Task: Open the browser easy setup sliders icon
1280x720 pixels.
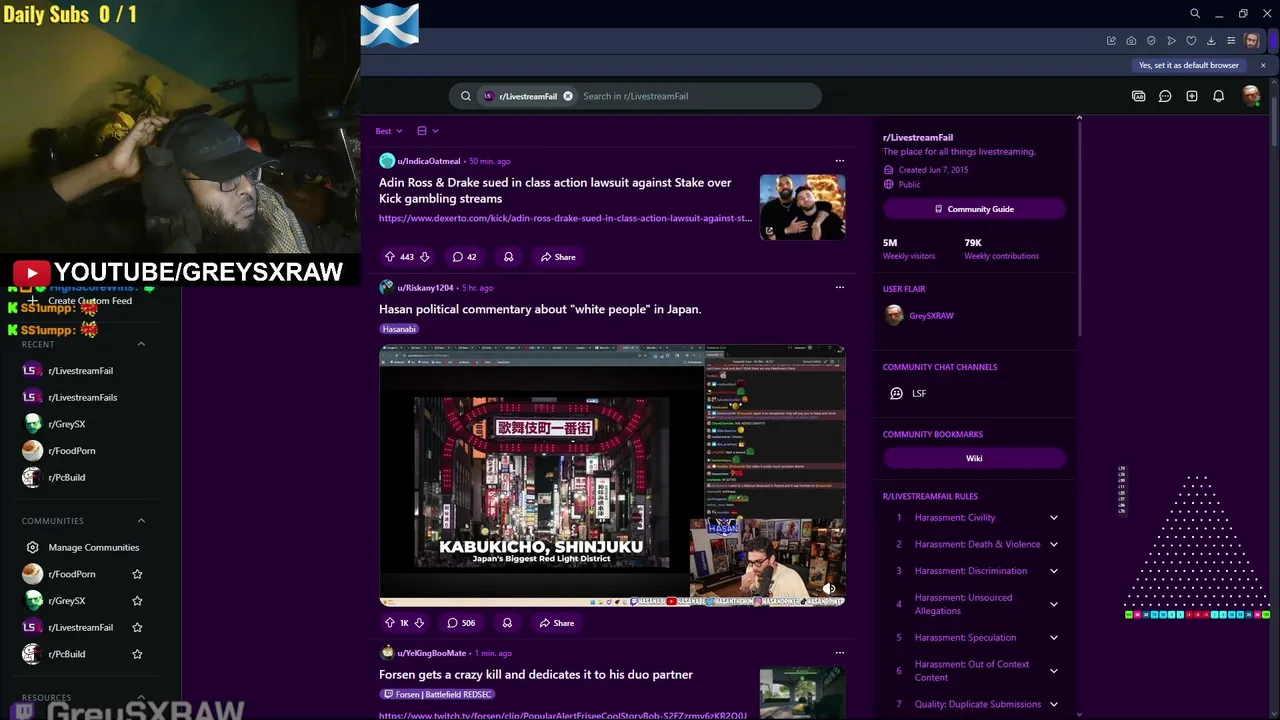Action: coord(1231,41)
